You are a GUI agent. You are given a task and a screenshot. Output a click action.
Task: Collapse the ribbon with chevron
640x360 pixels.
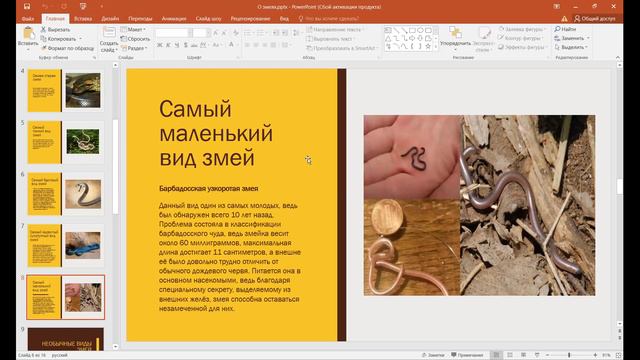pyautogui.click(x=618, y=58)
